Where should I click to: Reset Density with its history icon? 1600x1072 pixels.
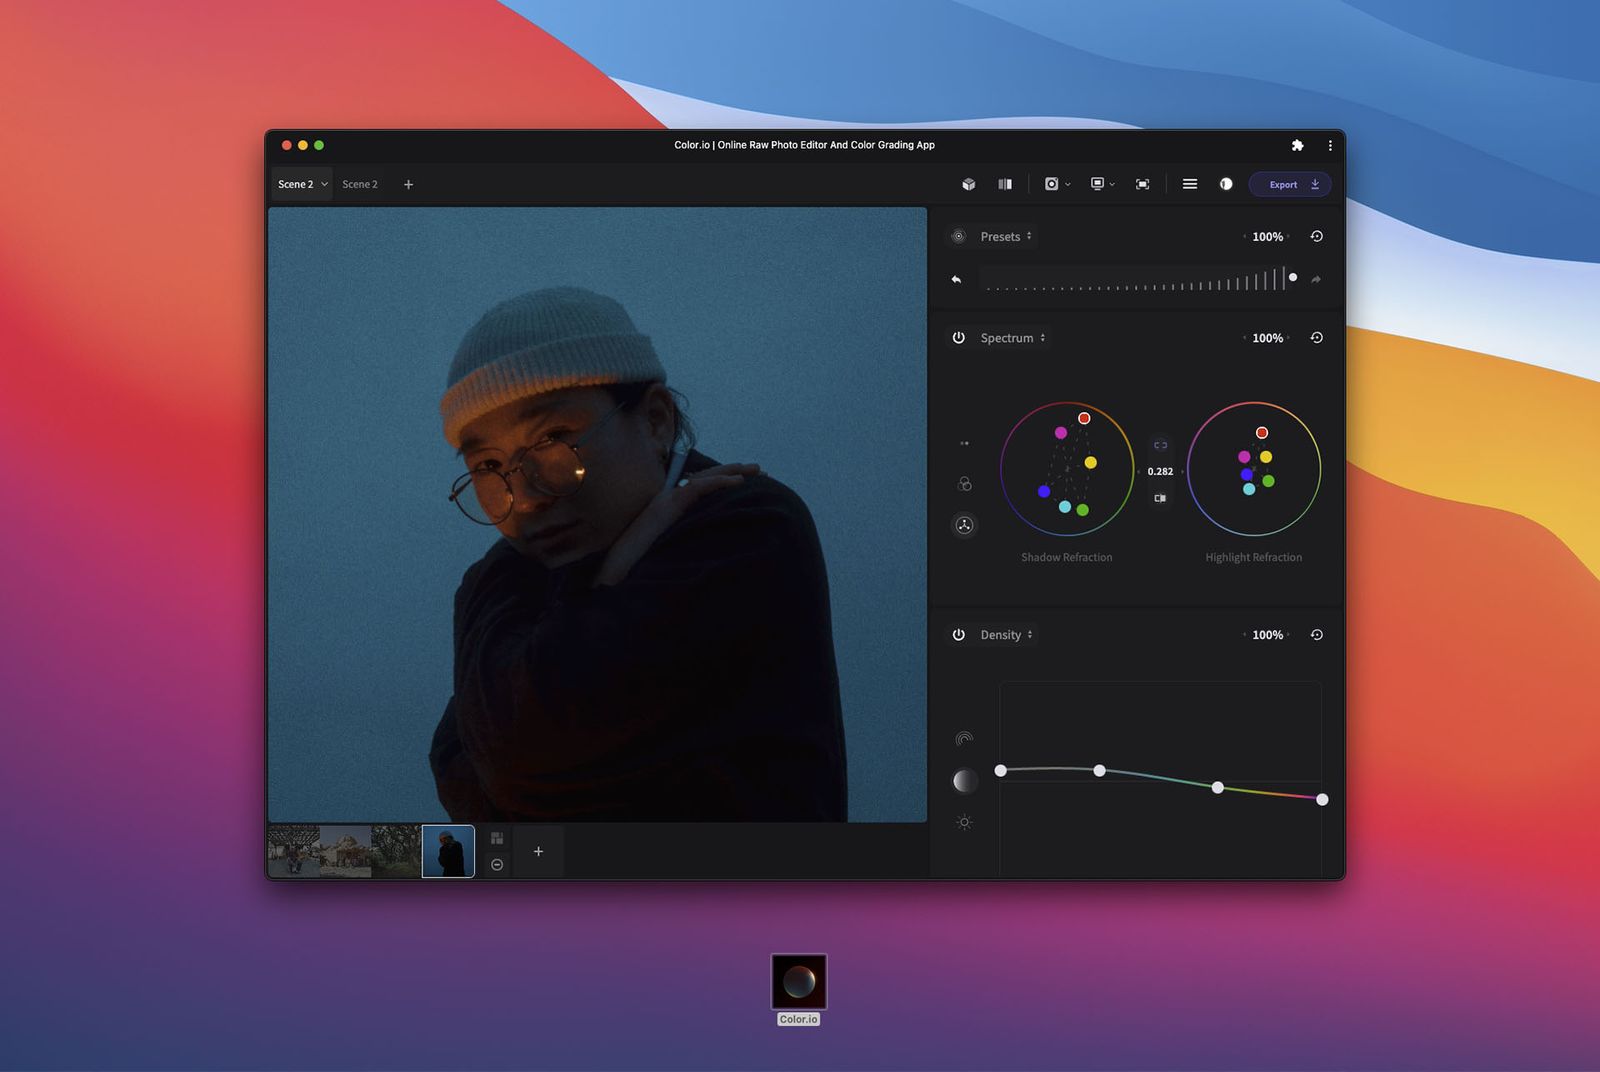tap(1317, 635)
